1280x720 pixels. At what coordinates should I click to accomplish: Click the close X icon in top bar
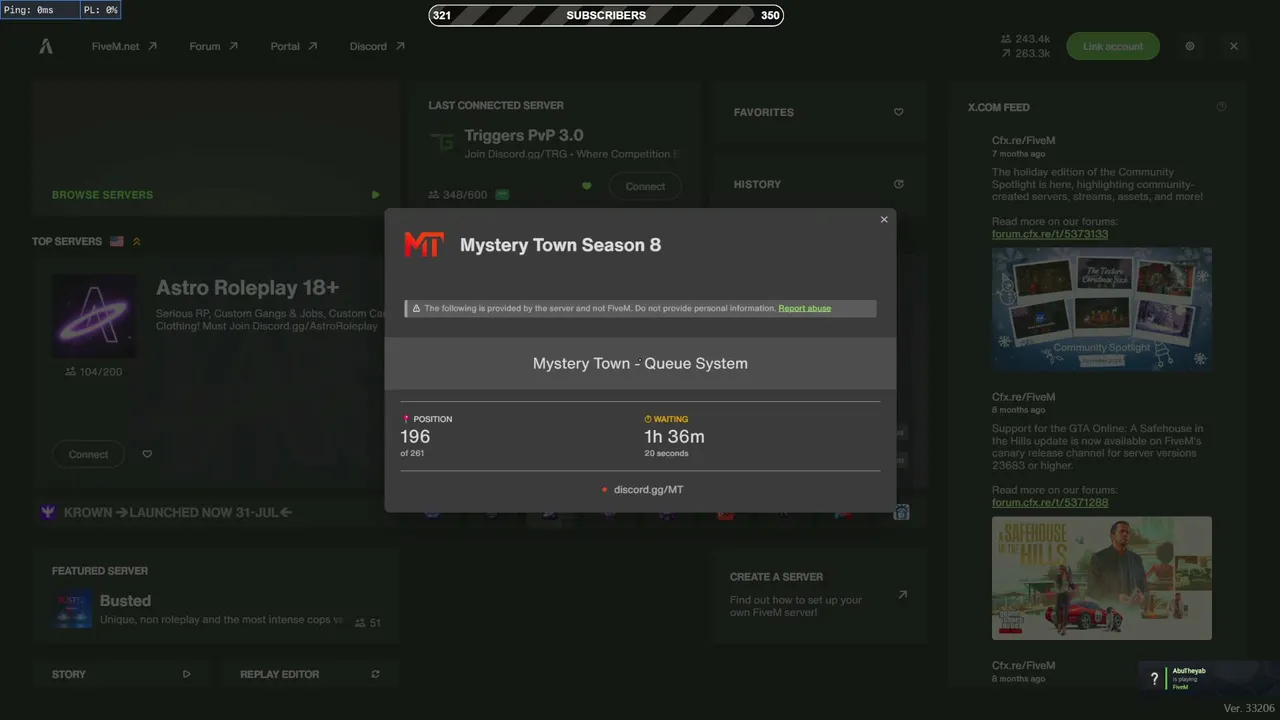(x=1234, y=46)
